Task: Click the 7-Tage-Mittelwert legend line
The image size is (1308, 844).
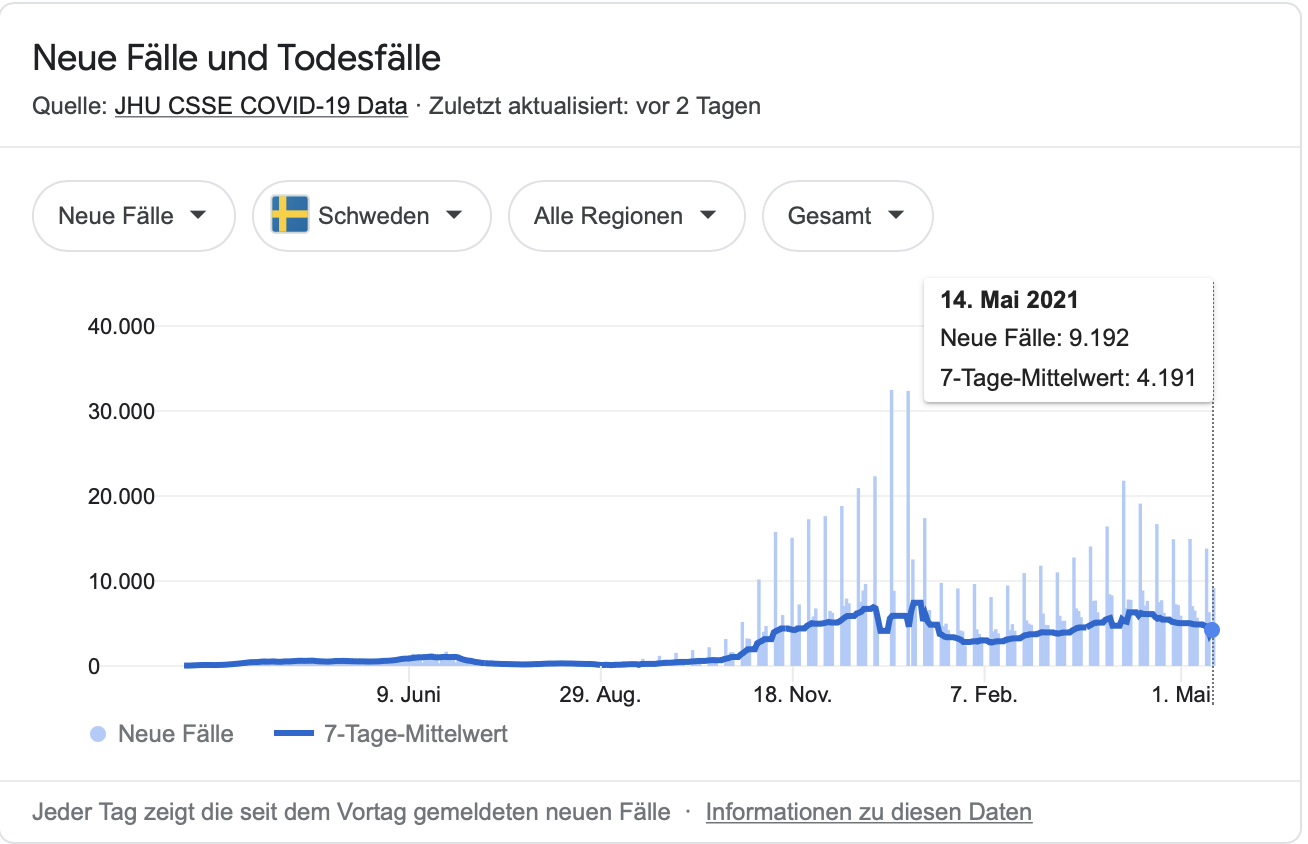Action: (x=293, y=734)
